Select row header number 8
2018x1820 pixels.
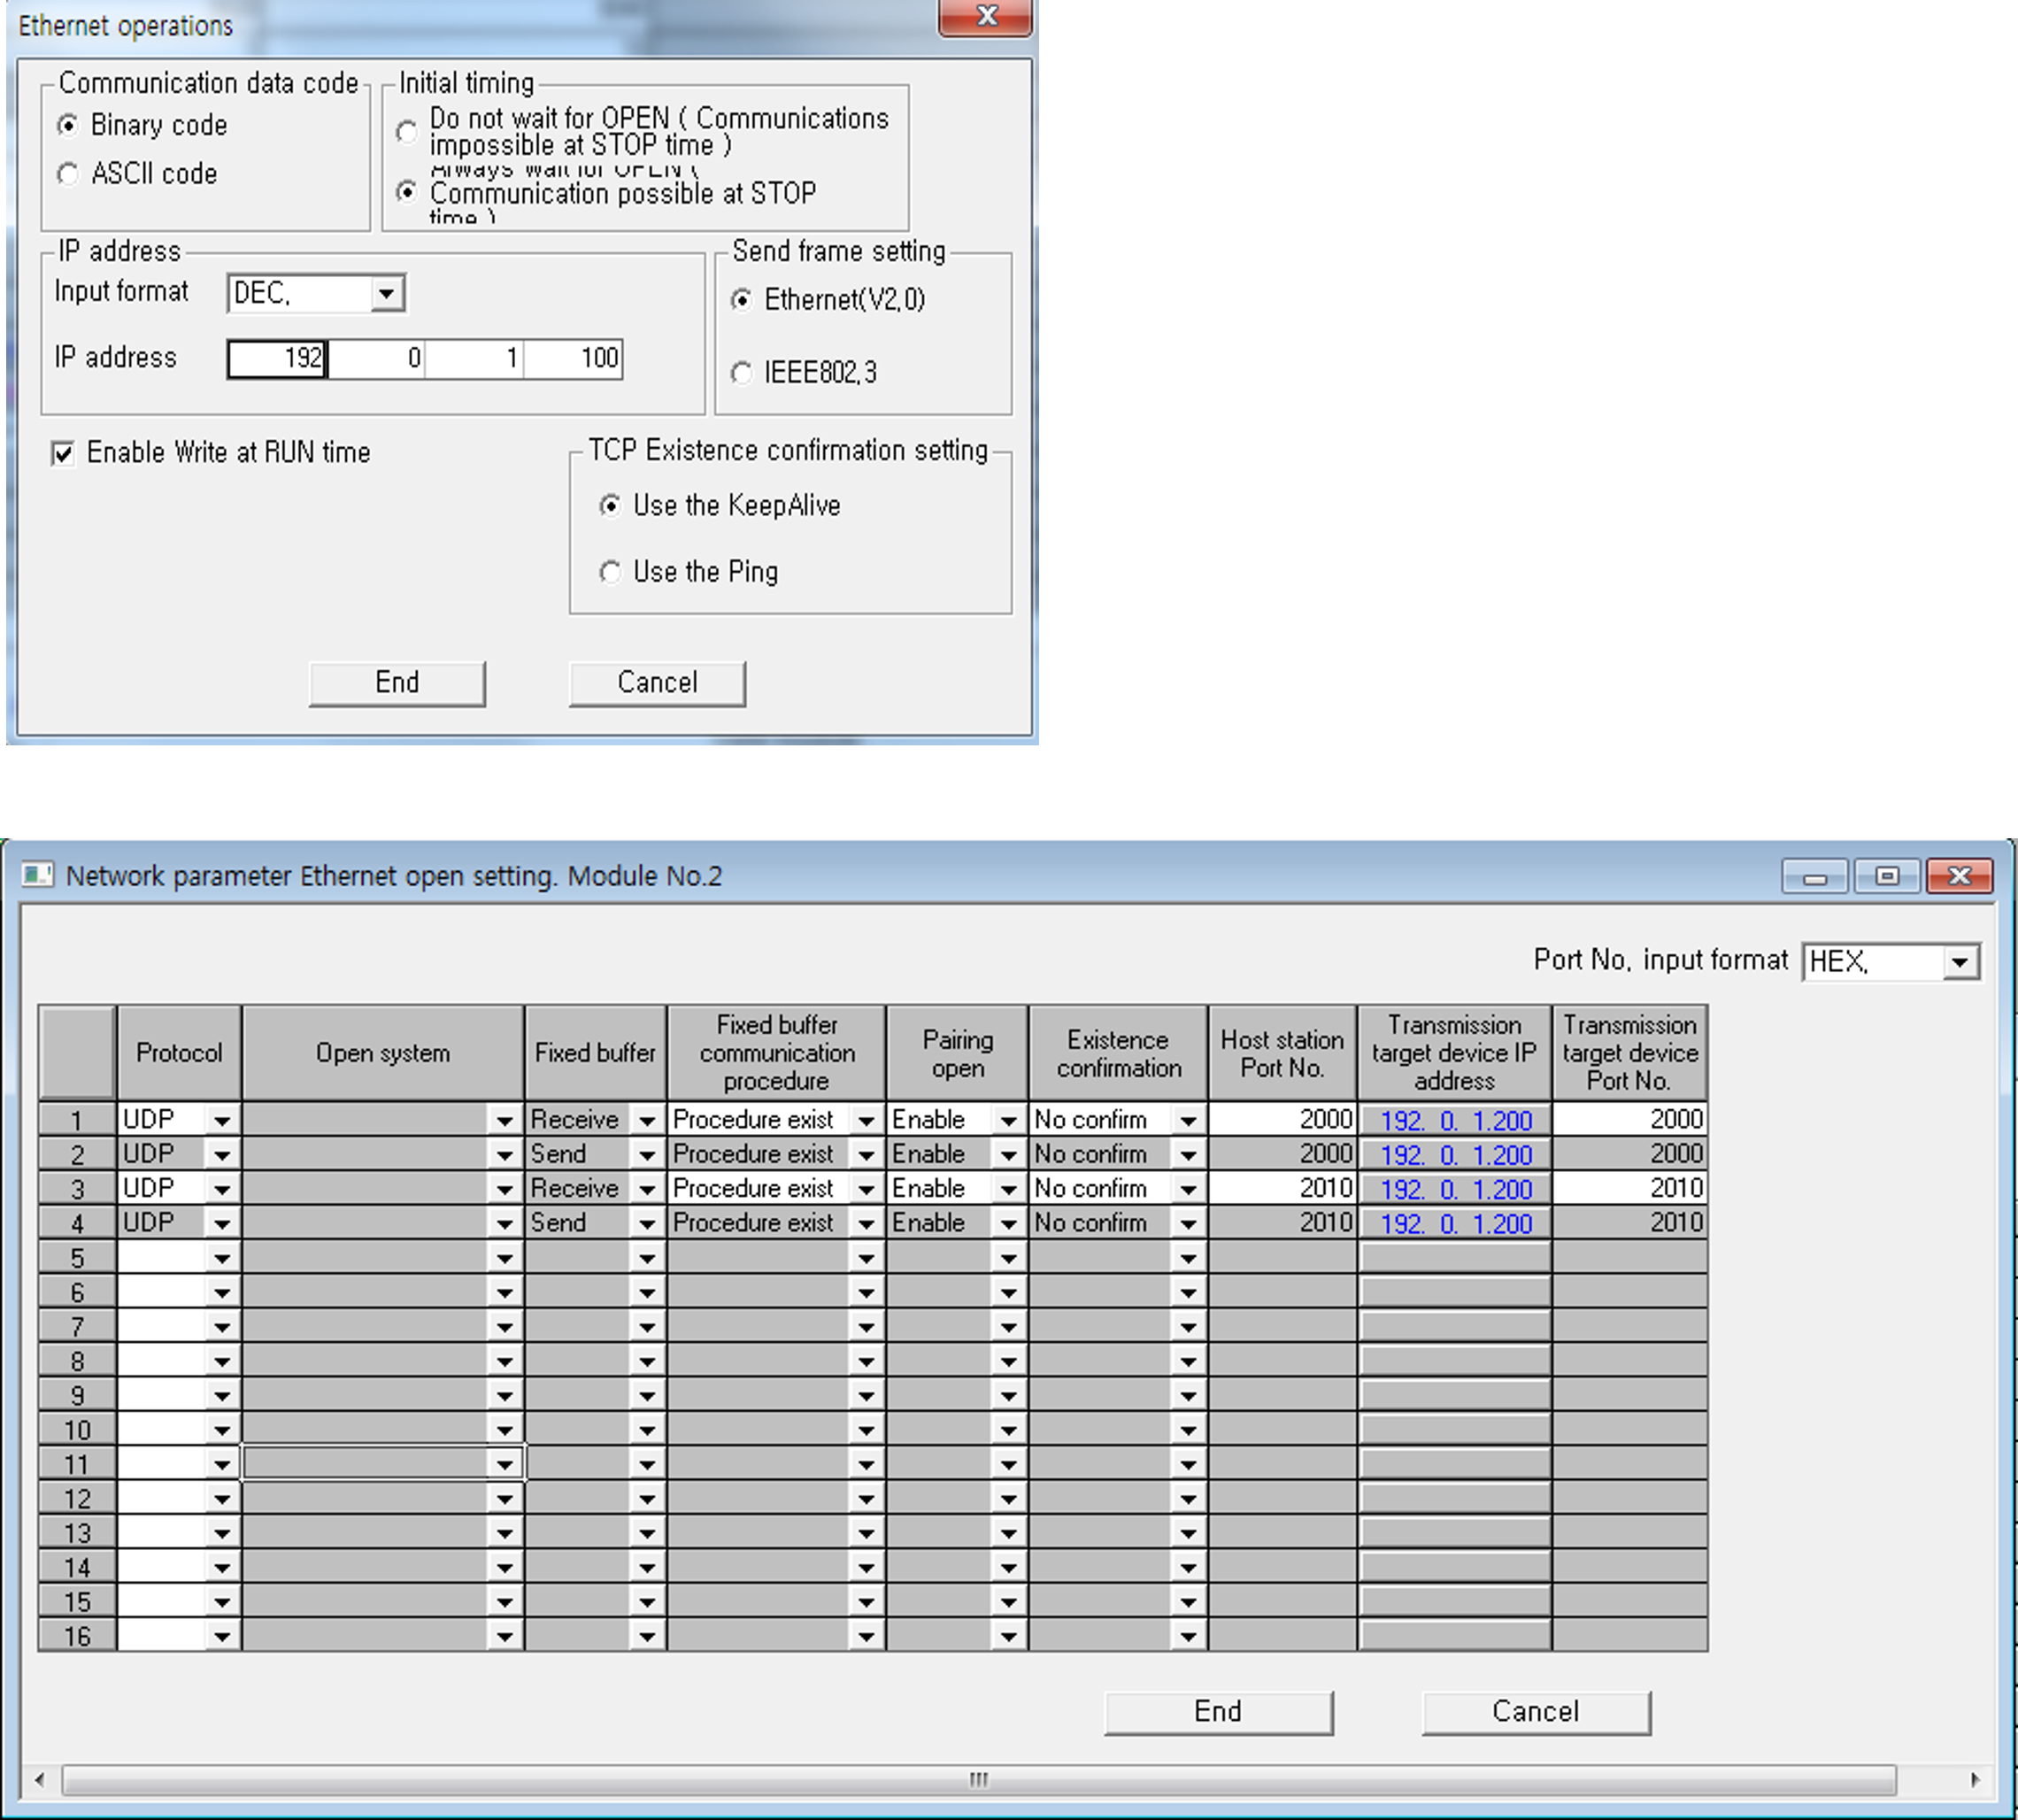[x=77, y=1361]
